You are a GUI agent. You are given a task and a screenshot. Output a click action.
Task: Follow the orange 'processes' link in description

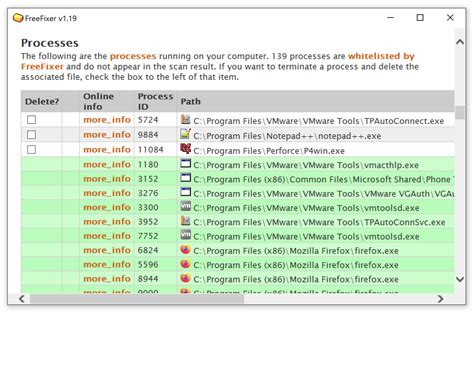133,56
